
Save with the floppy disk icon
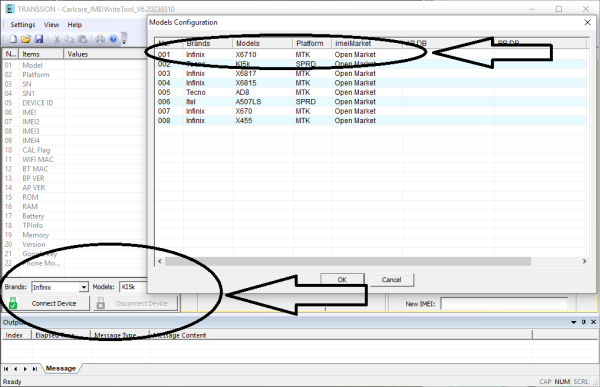pos(39,39)
